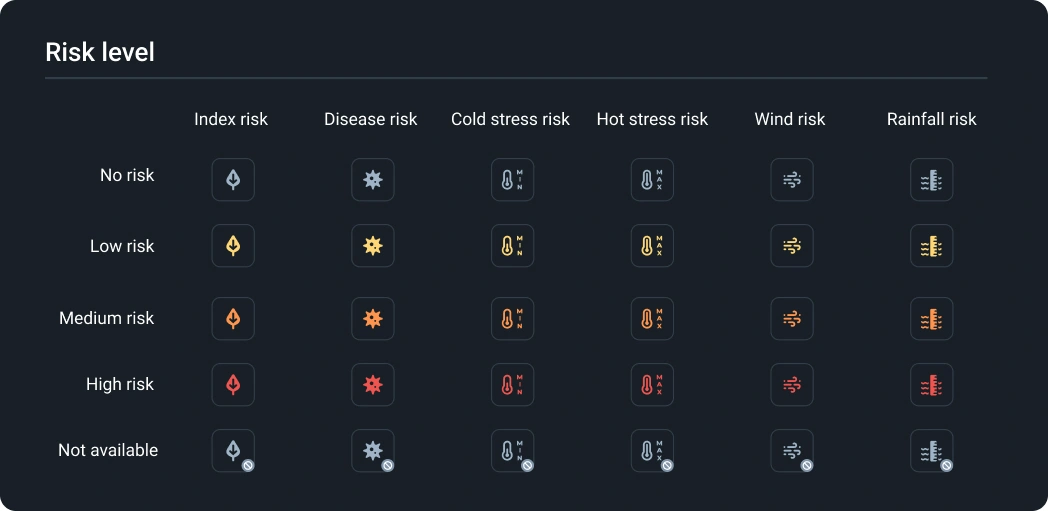Screen dimensions: 1048x511
Task: Click the Not available Rainfall risk icon
Action: [931, 451]
